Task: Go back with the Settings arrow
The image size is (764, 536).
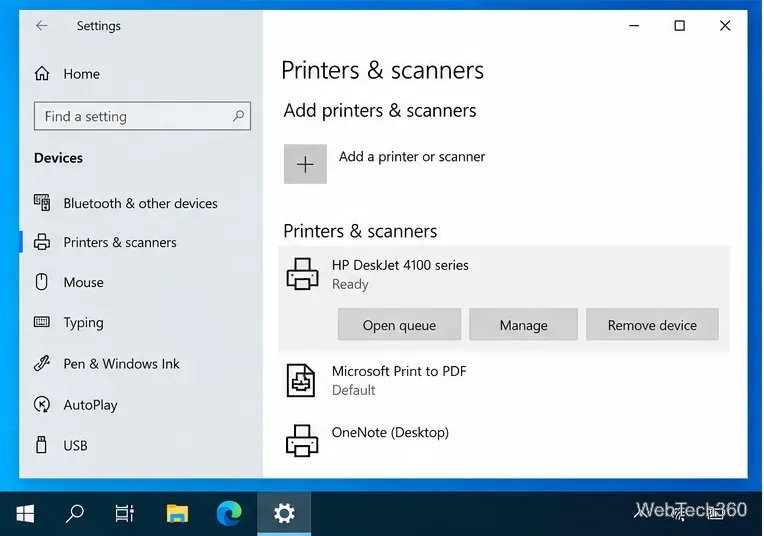Action: pyautogui.click(x=42, y=25)
